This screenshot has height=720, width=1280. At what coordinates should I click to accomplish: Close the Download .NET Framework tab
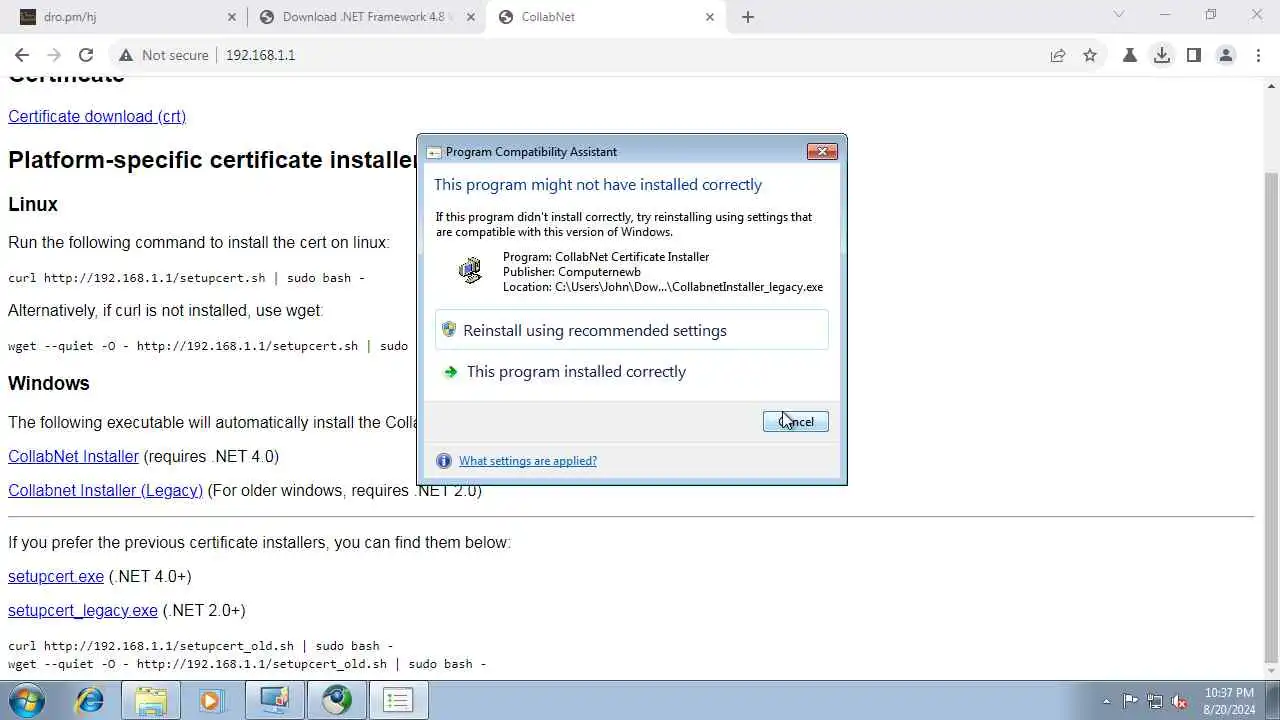pyautogui.click(x=471, y=17)
